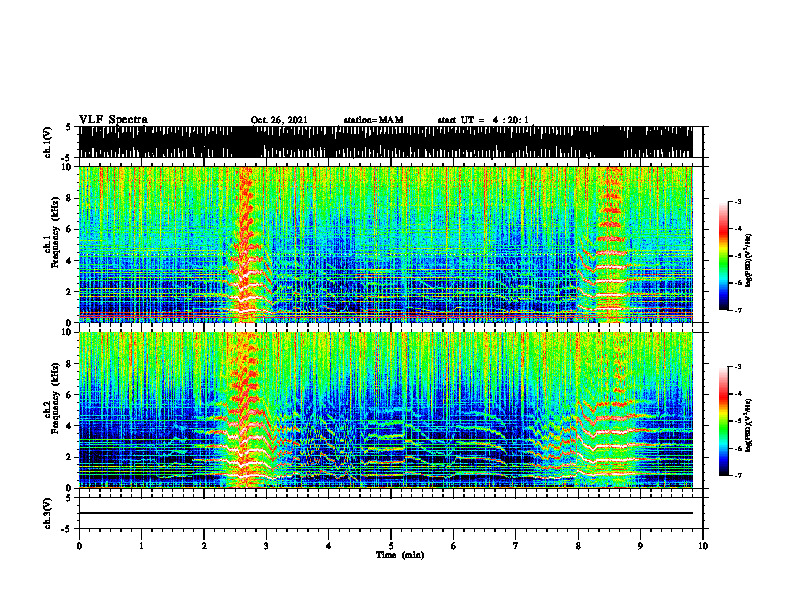This screenshot has width=792, height=612.
Task: Click time axis tick label "1"
Action: tap(141, 546)
